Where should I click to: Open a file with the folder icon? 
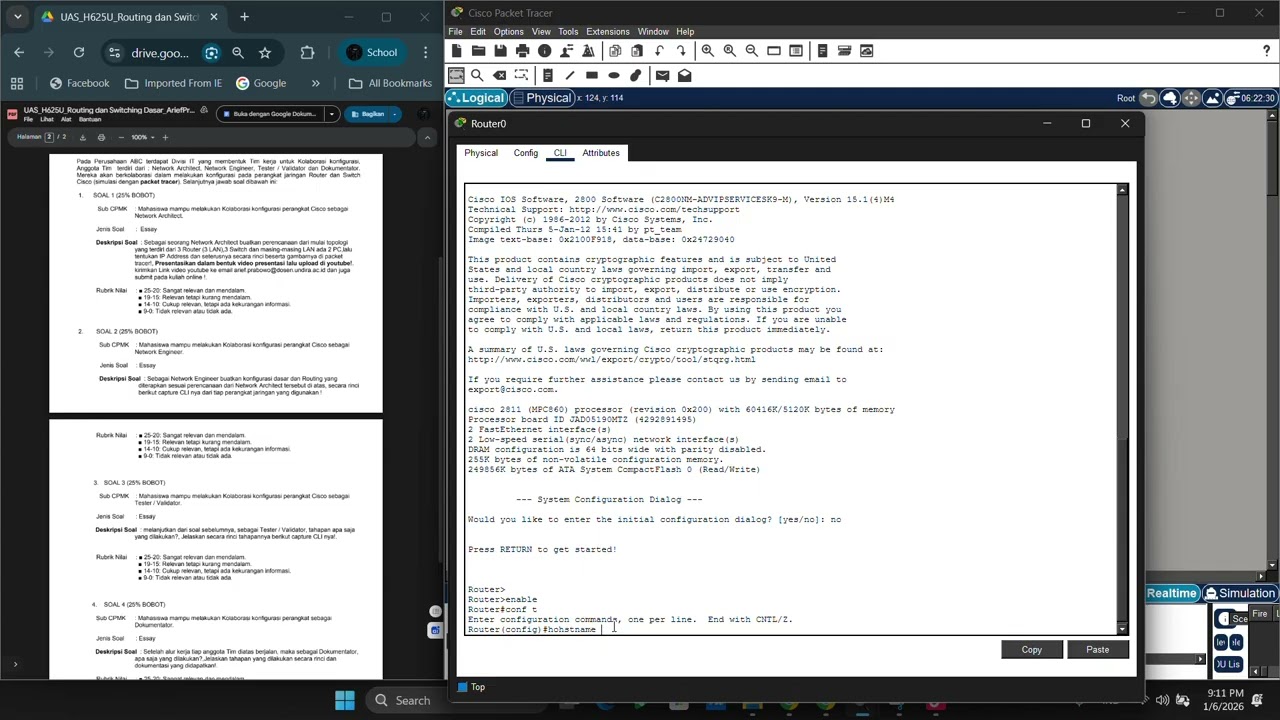(478, 51)
